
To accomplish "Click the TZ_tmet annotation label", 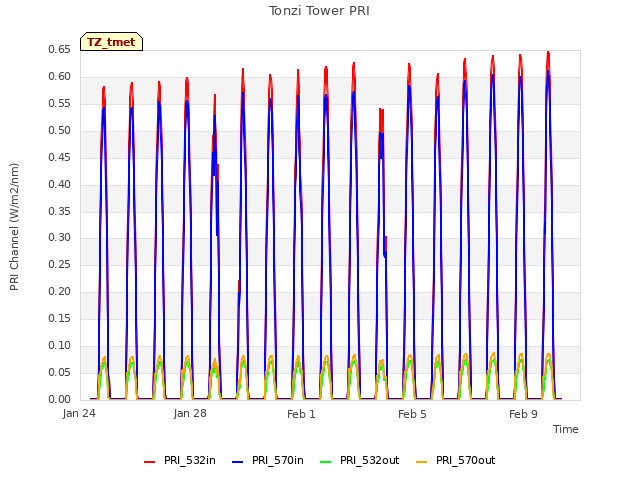I will pos(111,42).
